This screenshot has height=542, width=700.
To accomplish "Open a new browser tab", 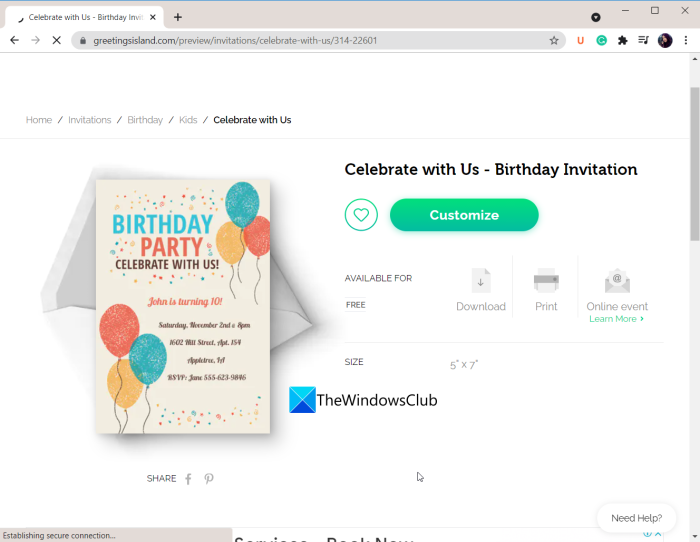I will coord(178,17).
